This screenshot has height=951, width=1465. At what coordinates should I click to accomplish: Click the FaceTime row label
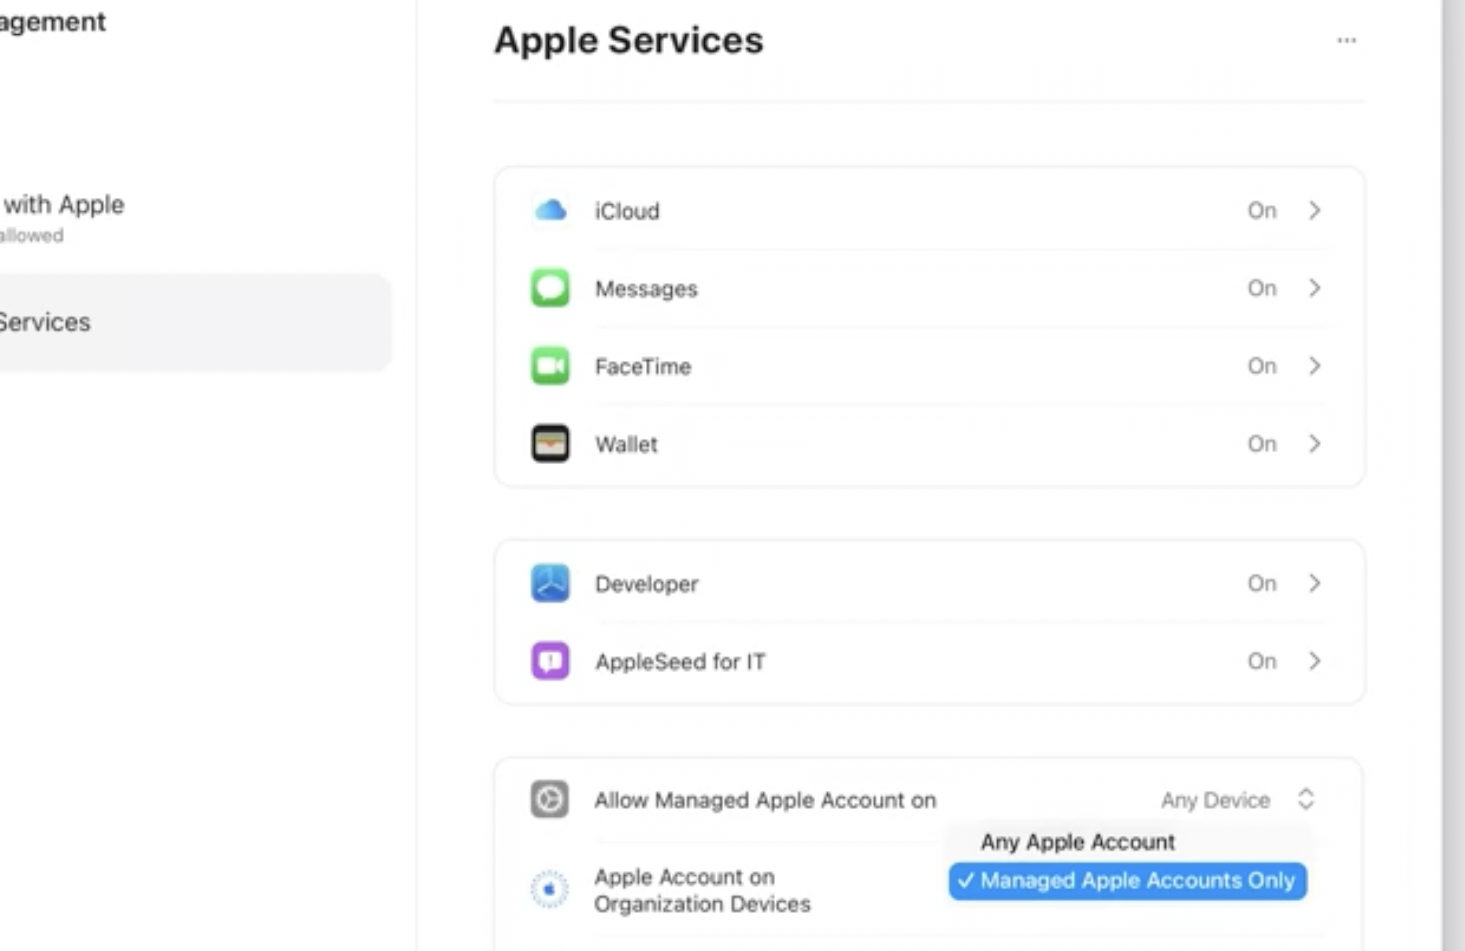click(x=643, y=367)
